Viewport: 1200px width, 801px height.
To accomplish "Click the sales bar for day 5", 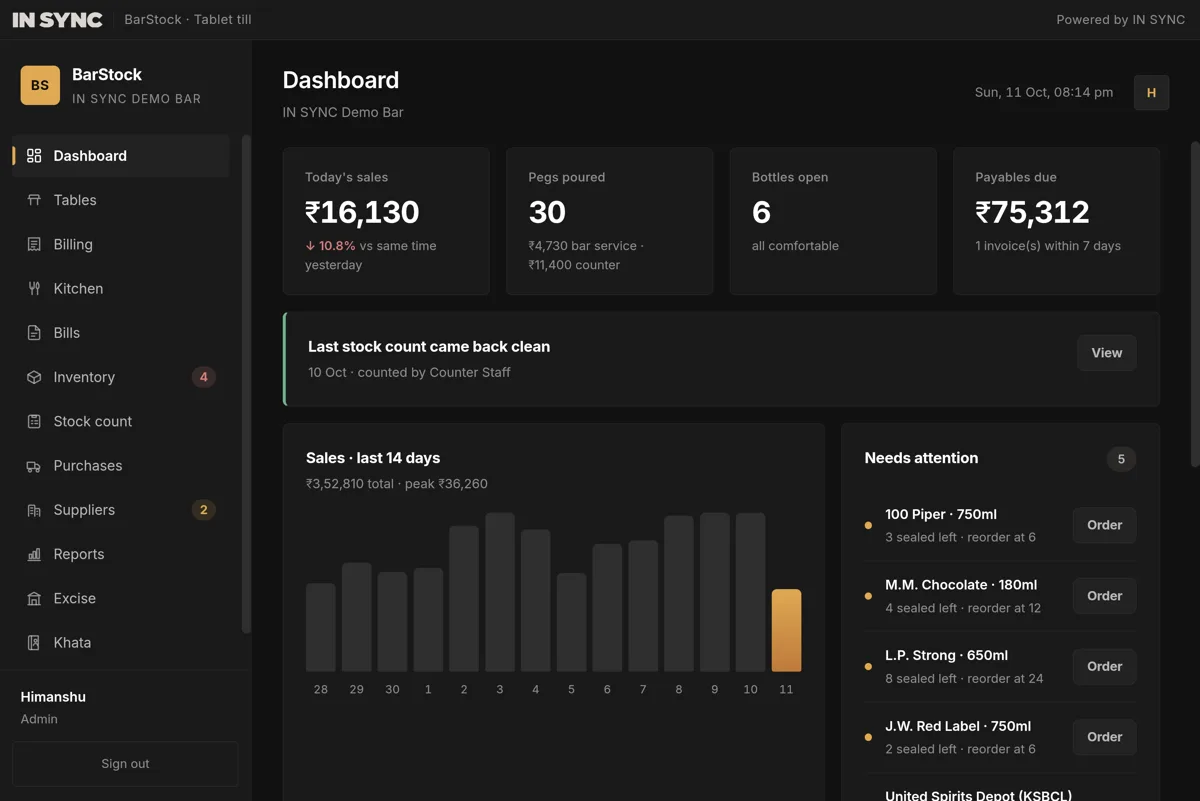I will 571,622.
